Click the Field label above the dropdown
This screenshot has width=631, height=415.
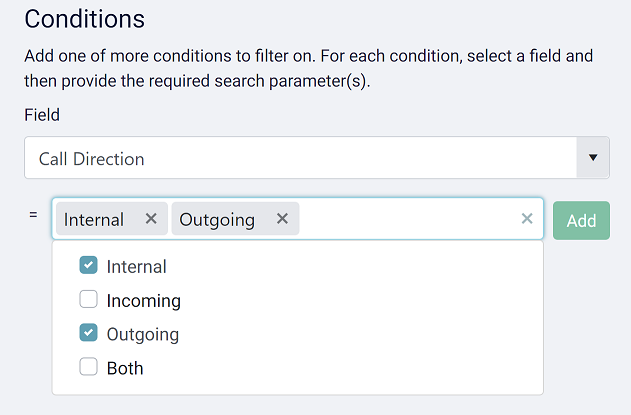[42, 115]
